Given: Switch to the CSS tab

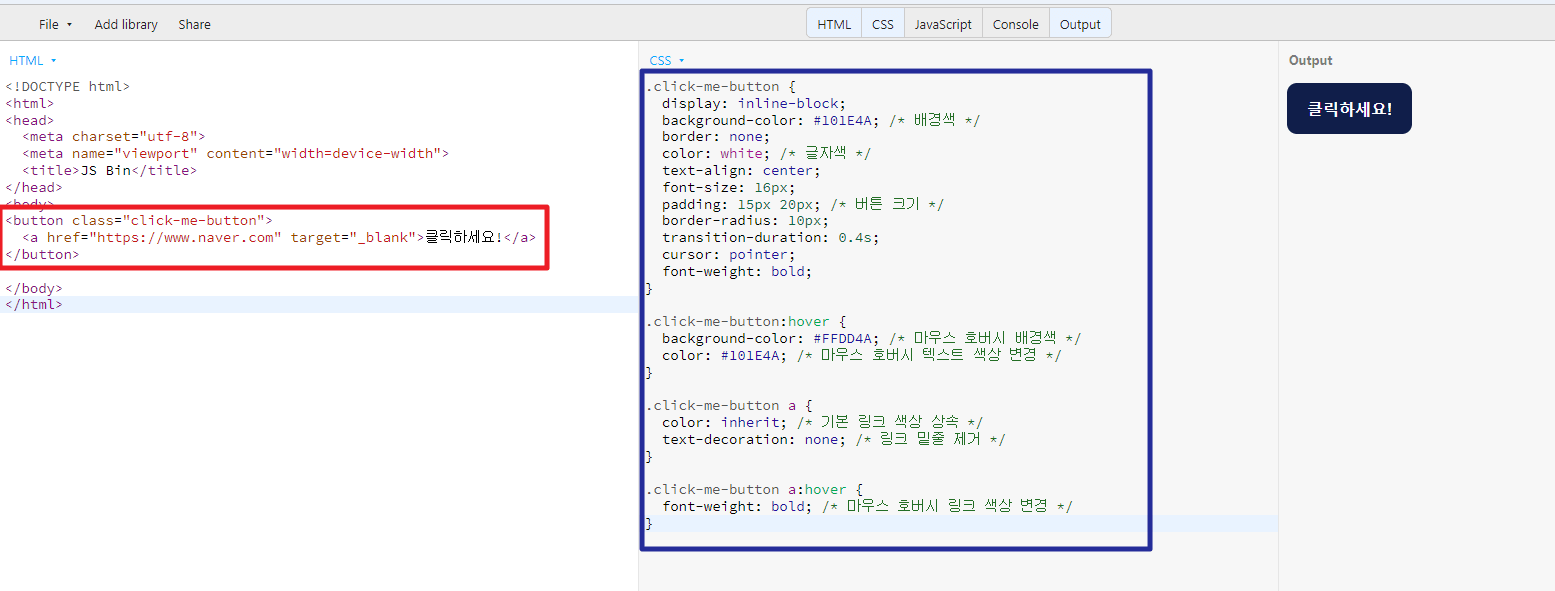Looking at the screenshot, I should pyautogui.click(x=882, y=22).
